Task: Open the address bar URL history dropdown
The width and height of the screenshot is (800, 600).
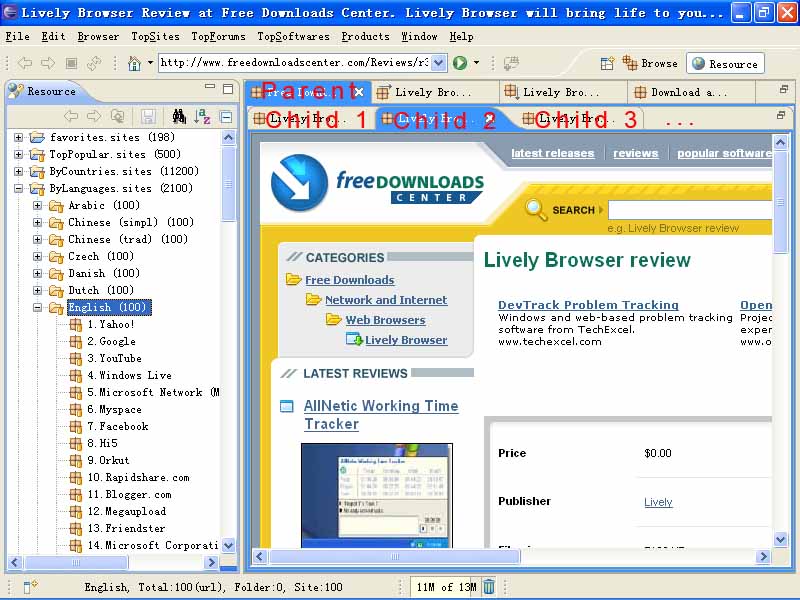Action: [x=438, y=63]
